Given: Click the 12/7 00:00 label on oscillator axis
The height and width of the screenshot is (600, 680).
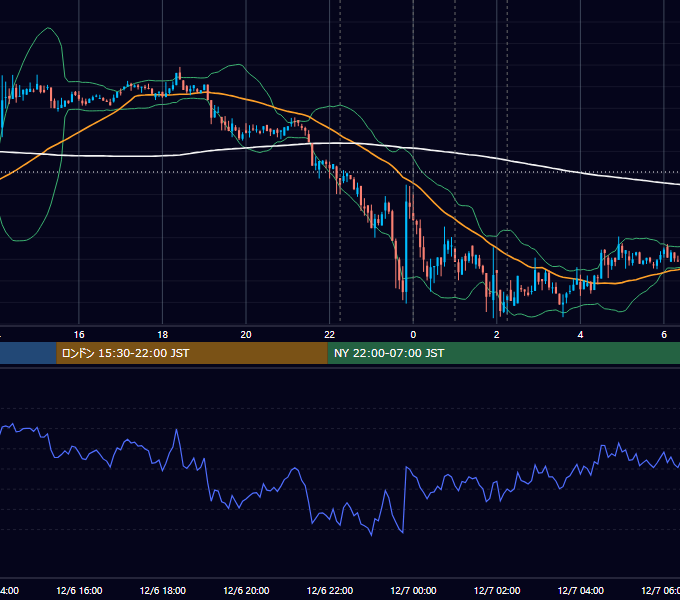Looking at the screenshot, I should [413, 590].
